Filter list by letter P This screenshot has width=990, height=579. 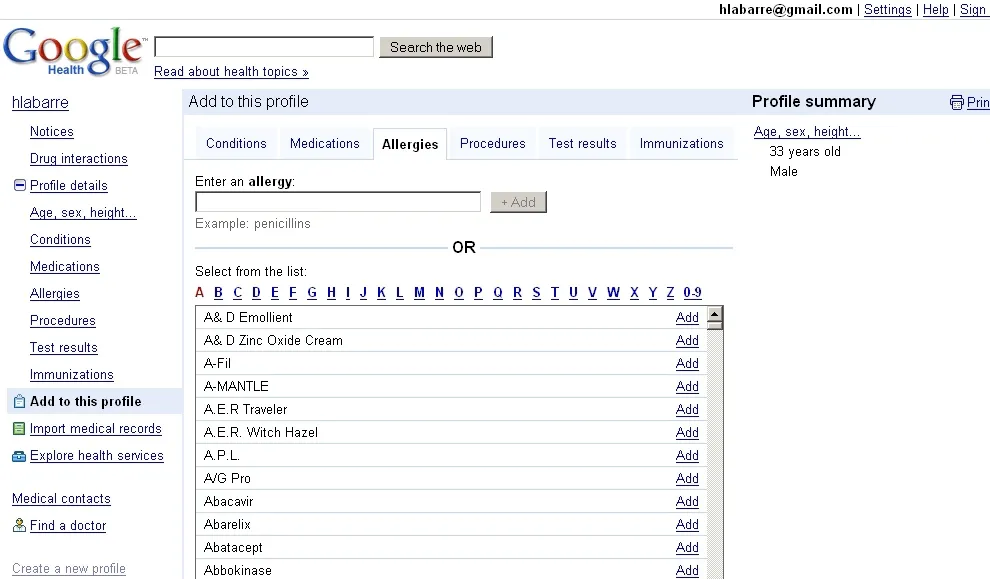[478, 292]
